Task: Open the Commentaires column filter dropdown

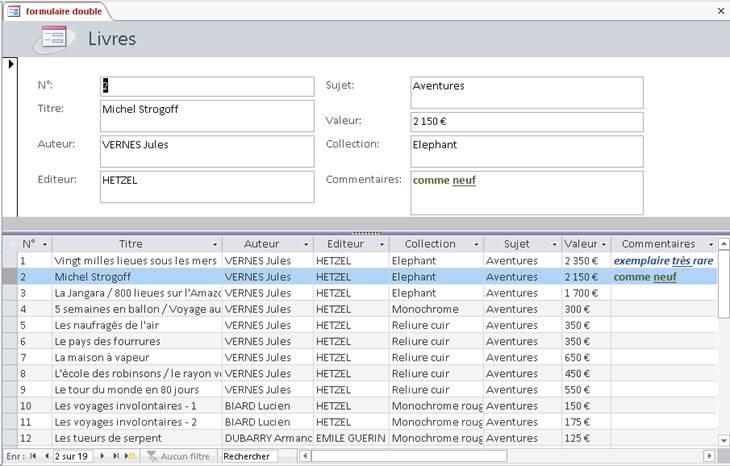Action: pyautogui.click(x=711, y=244)
